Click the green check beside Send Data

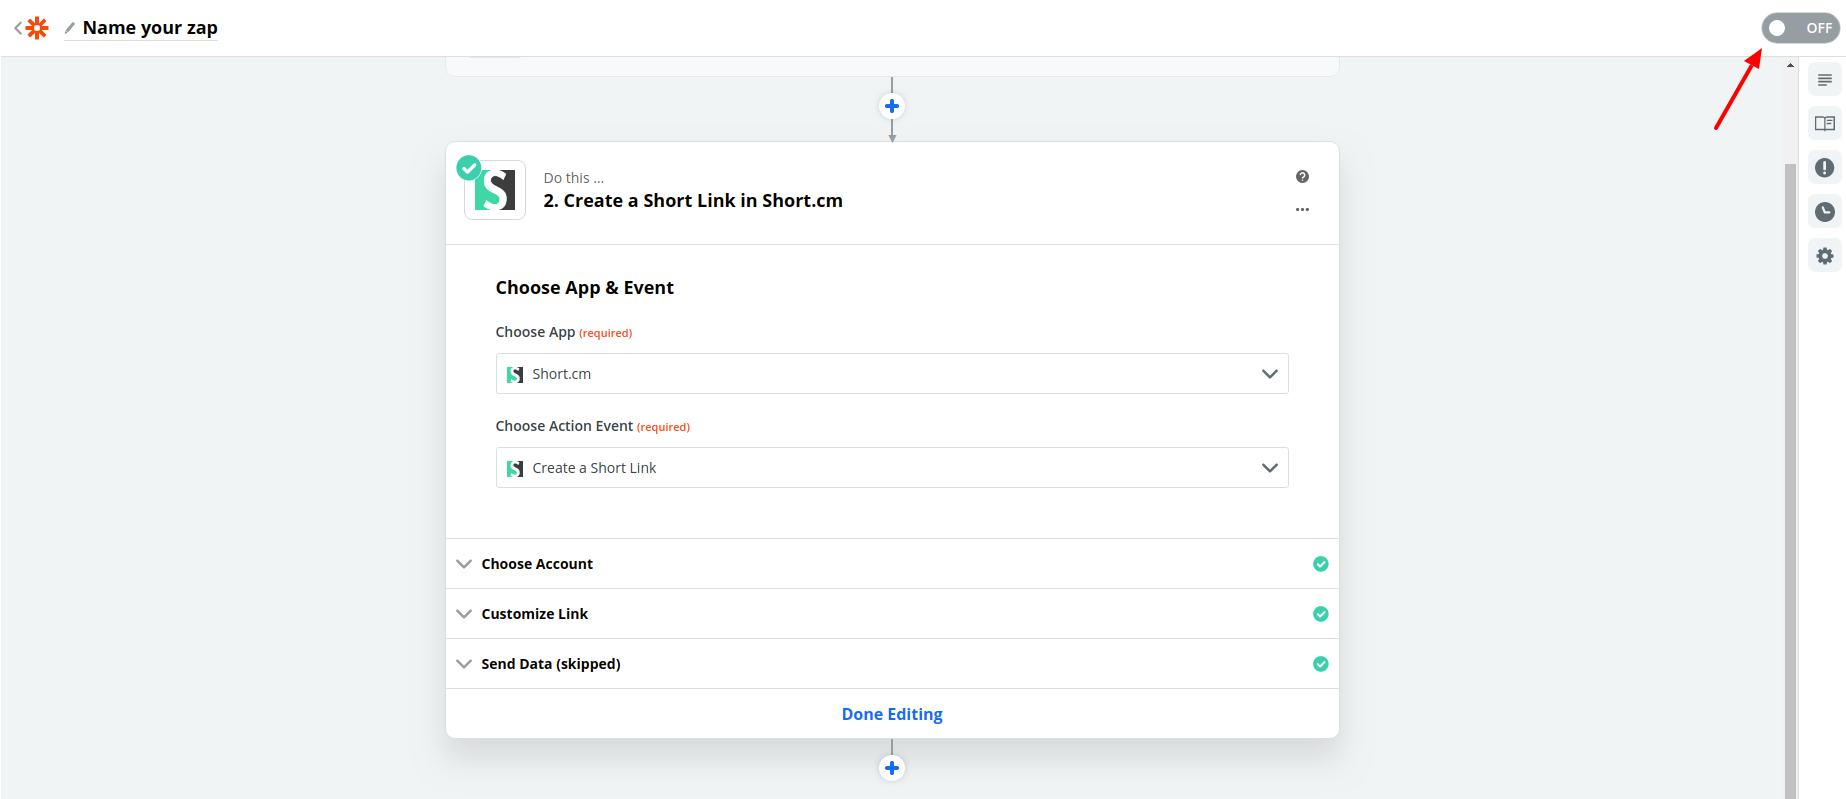[x=1320, y=664]
